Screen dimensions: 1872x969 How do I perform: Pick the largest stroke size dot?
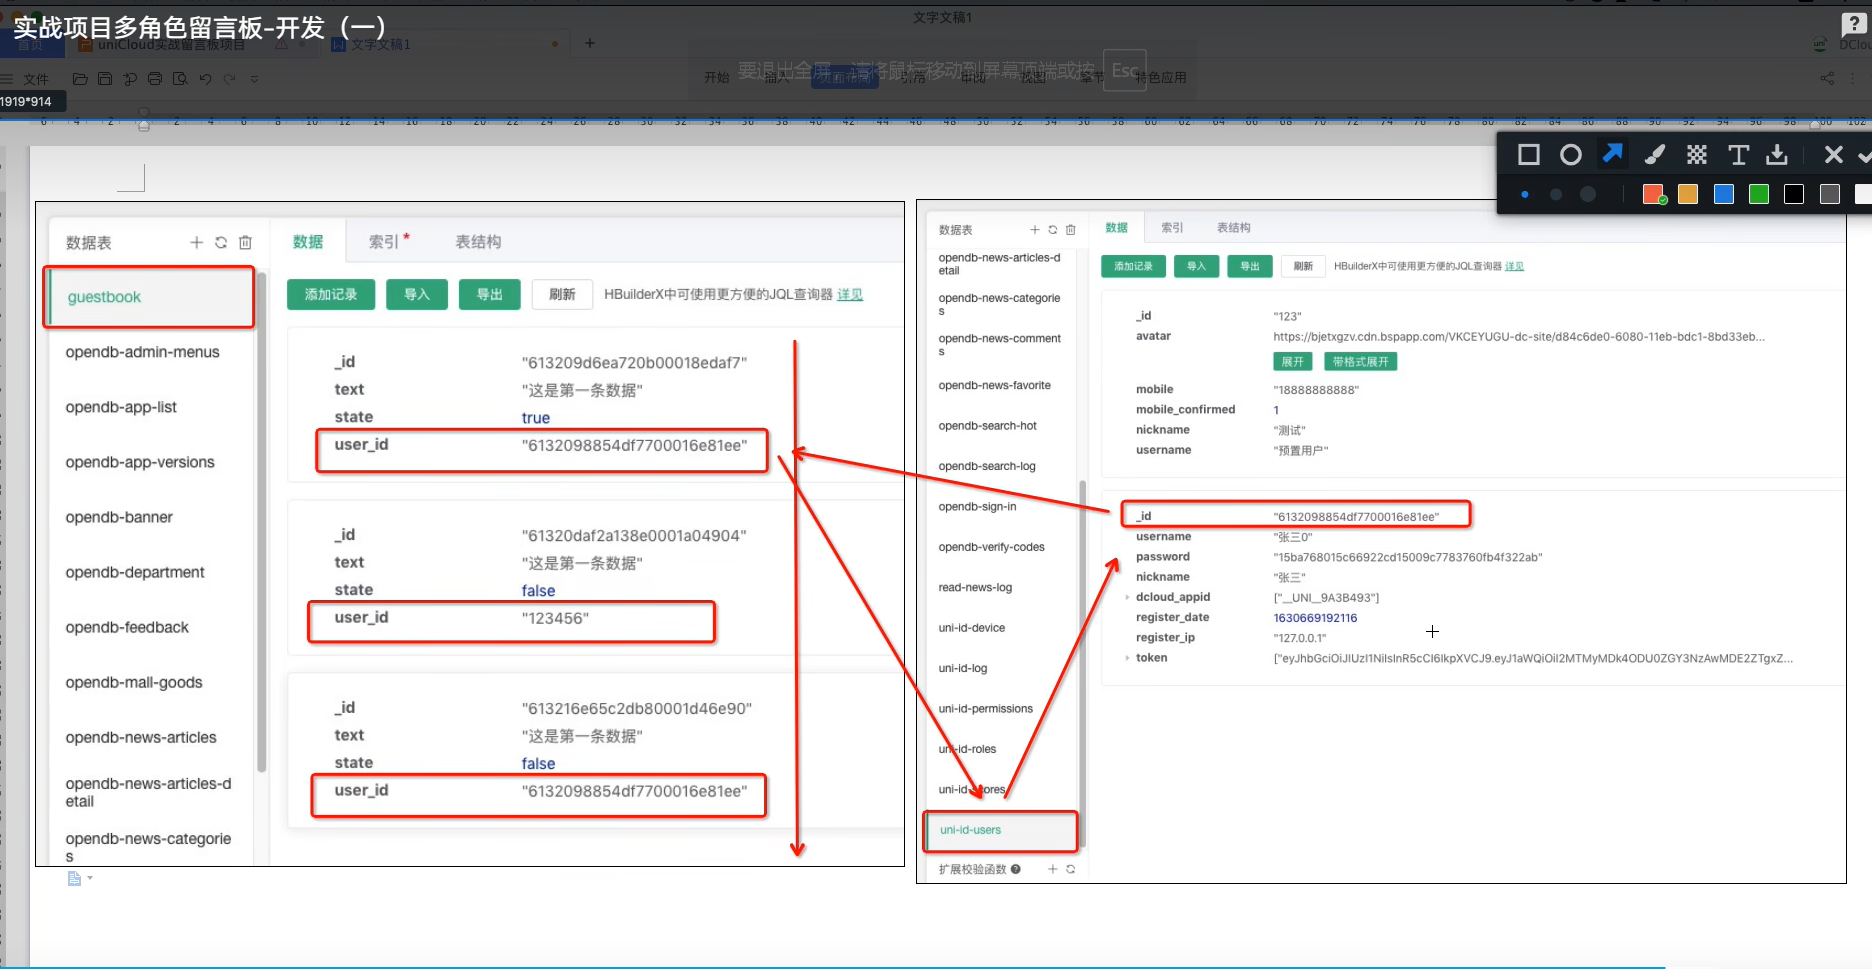coord(1588,195)
